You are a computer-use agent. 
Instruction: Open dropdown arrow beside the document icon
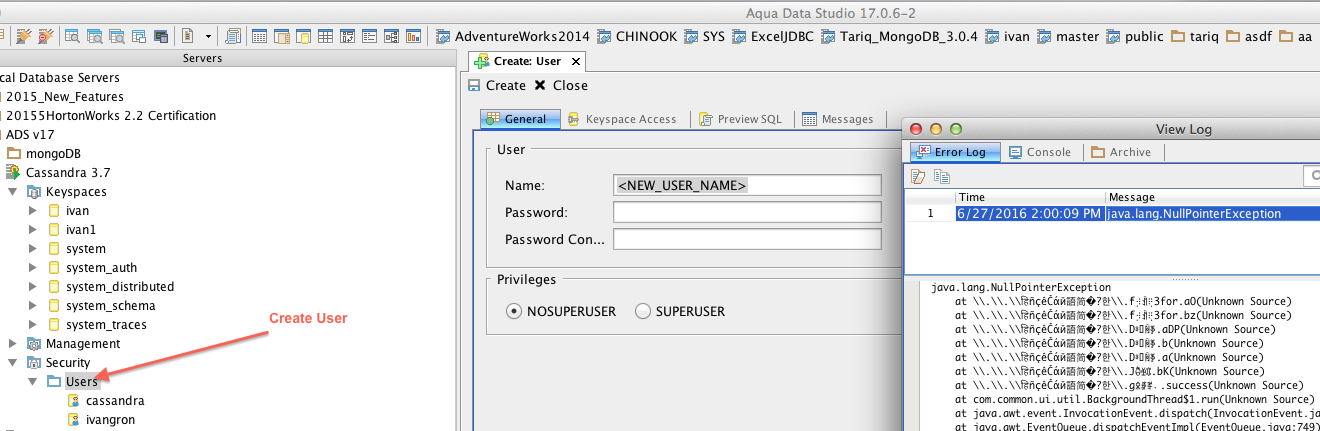click(208, 36)
